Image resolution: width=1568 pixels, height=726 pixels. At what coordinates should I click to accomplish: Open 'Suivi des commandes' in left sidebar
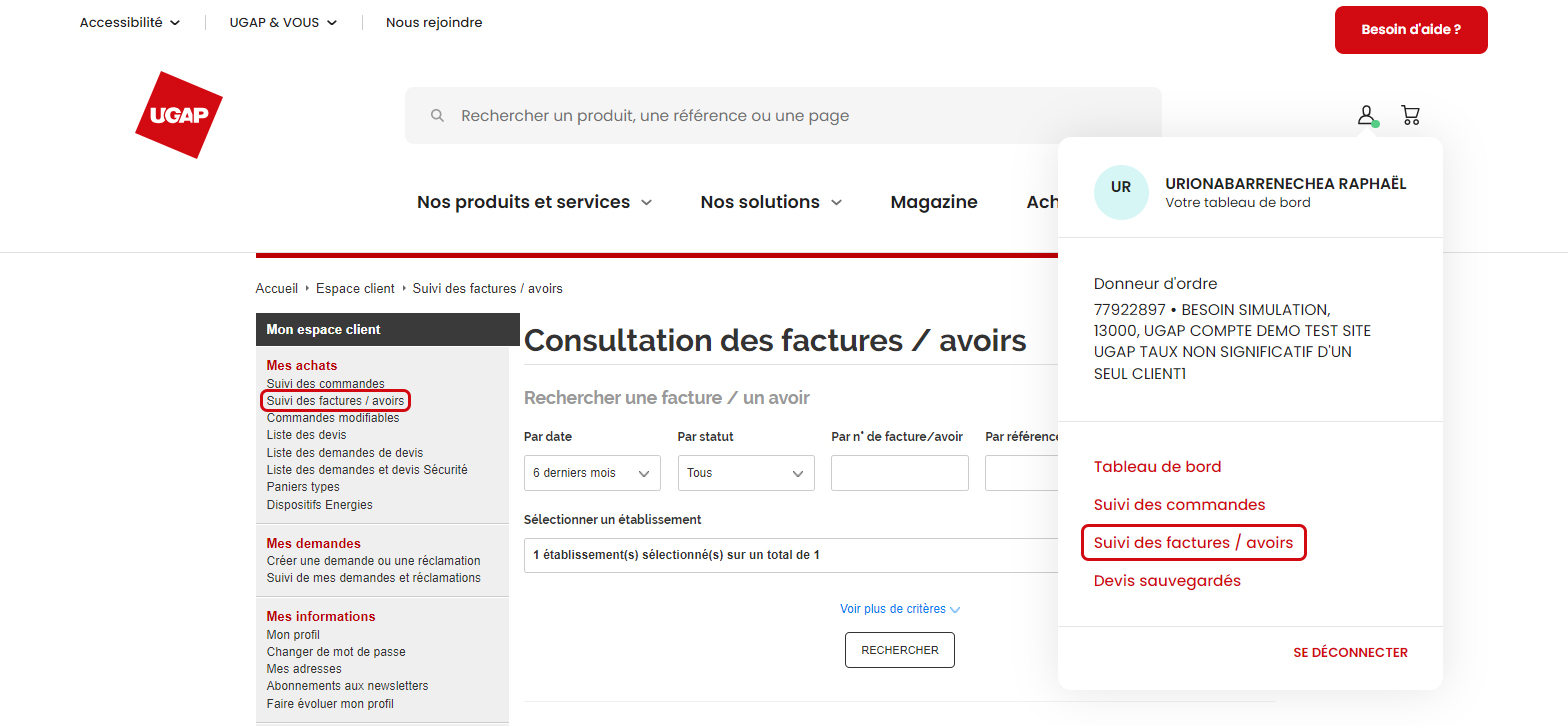325,384
